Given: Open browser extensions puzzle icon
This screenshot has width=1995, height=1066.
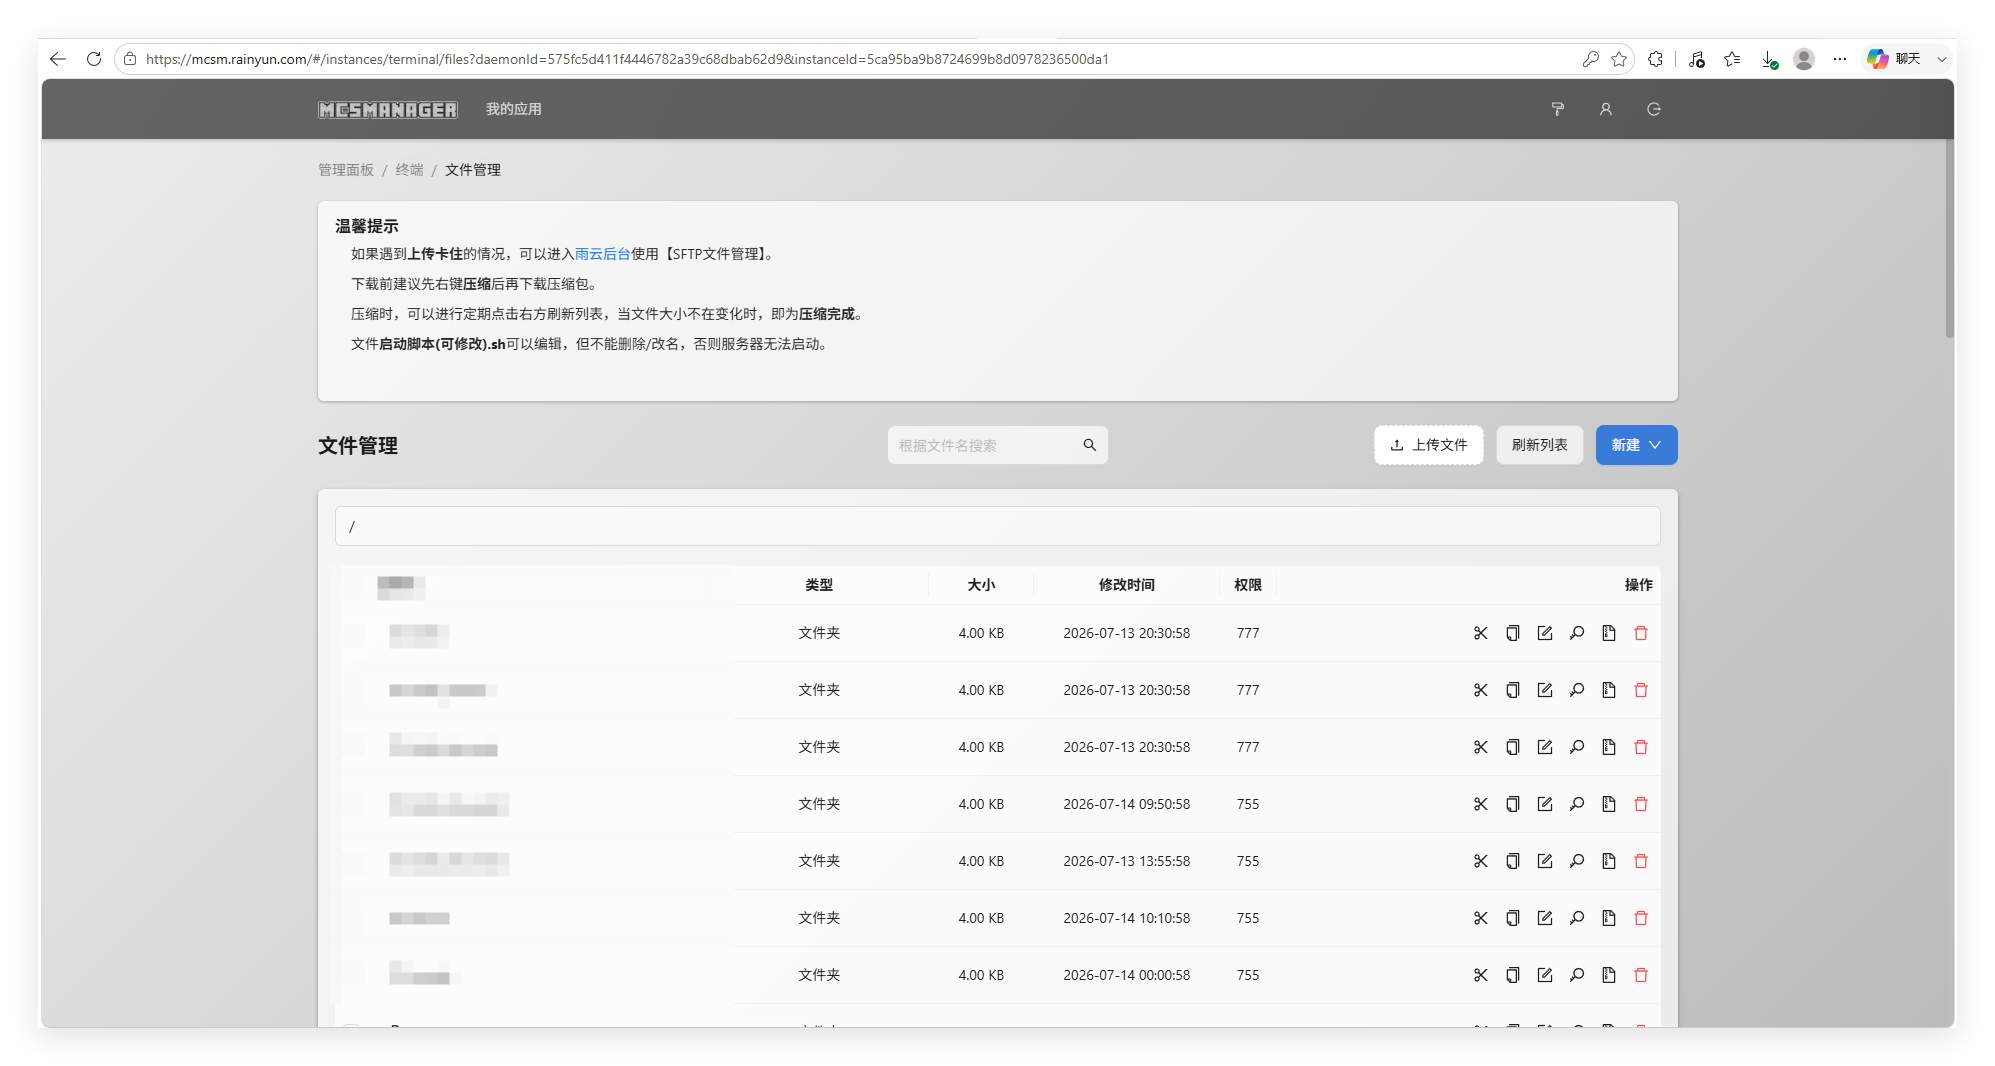Looking at the screenshot, I should (x=1656, y=59).
